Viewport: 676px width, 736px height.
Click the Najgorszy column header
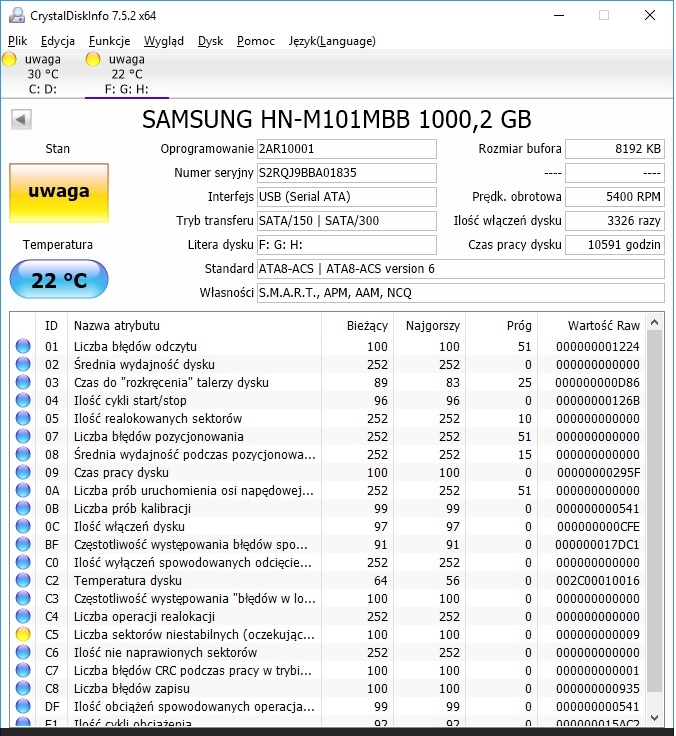click(432, 326)
